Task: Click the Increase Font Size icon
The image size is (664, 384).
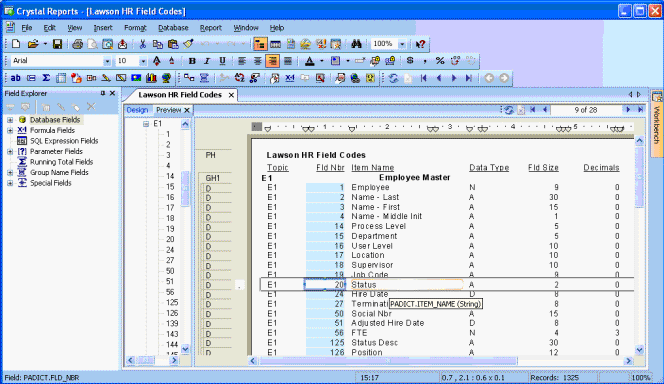Action: pos(157,61)
